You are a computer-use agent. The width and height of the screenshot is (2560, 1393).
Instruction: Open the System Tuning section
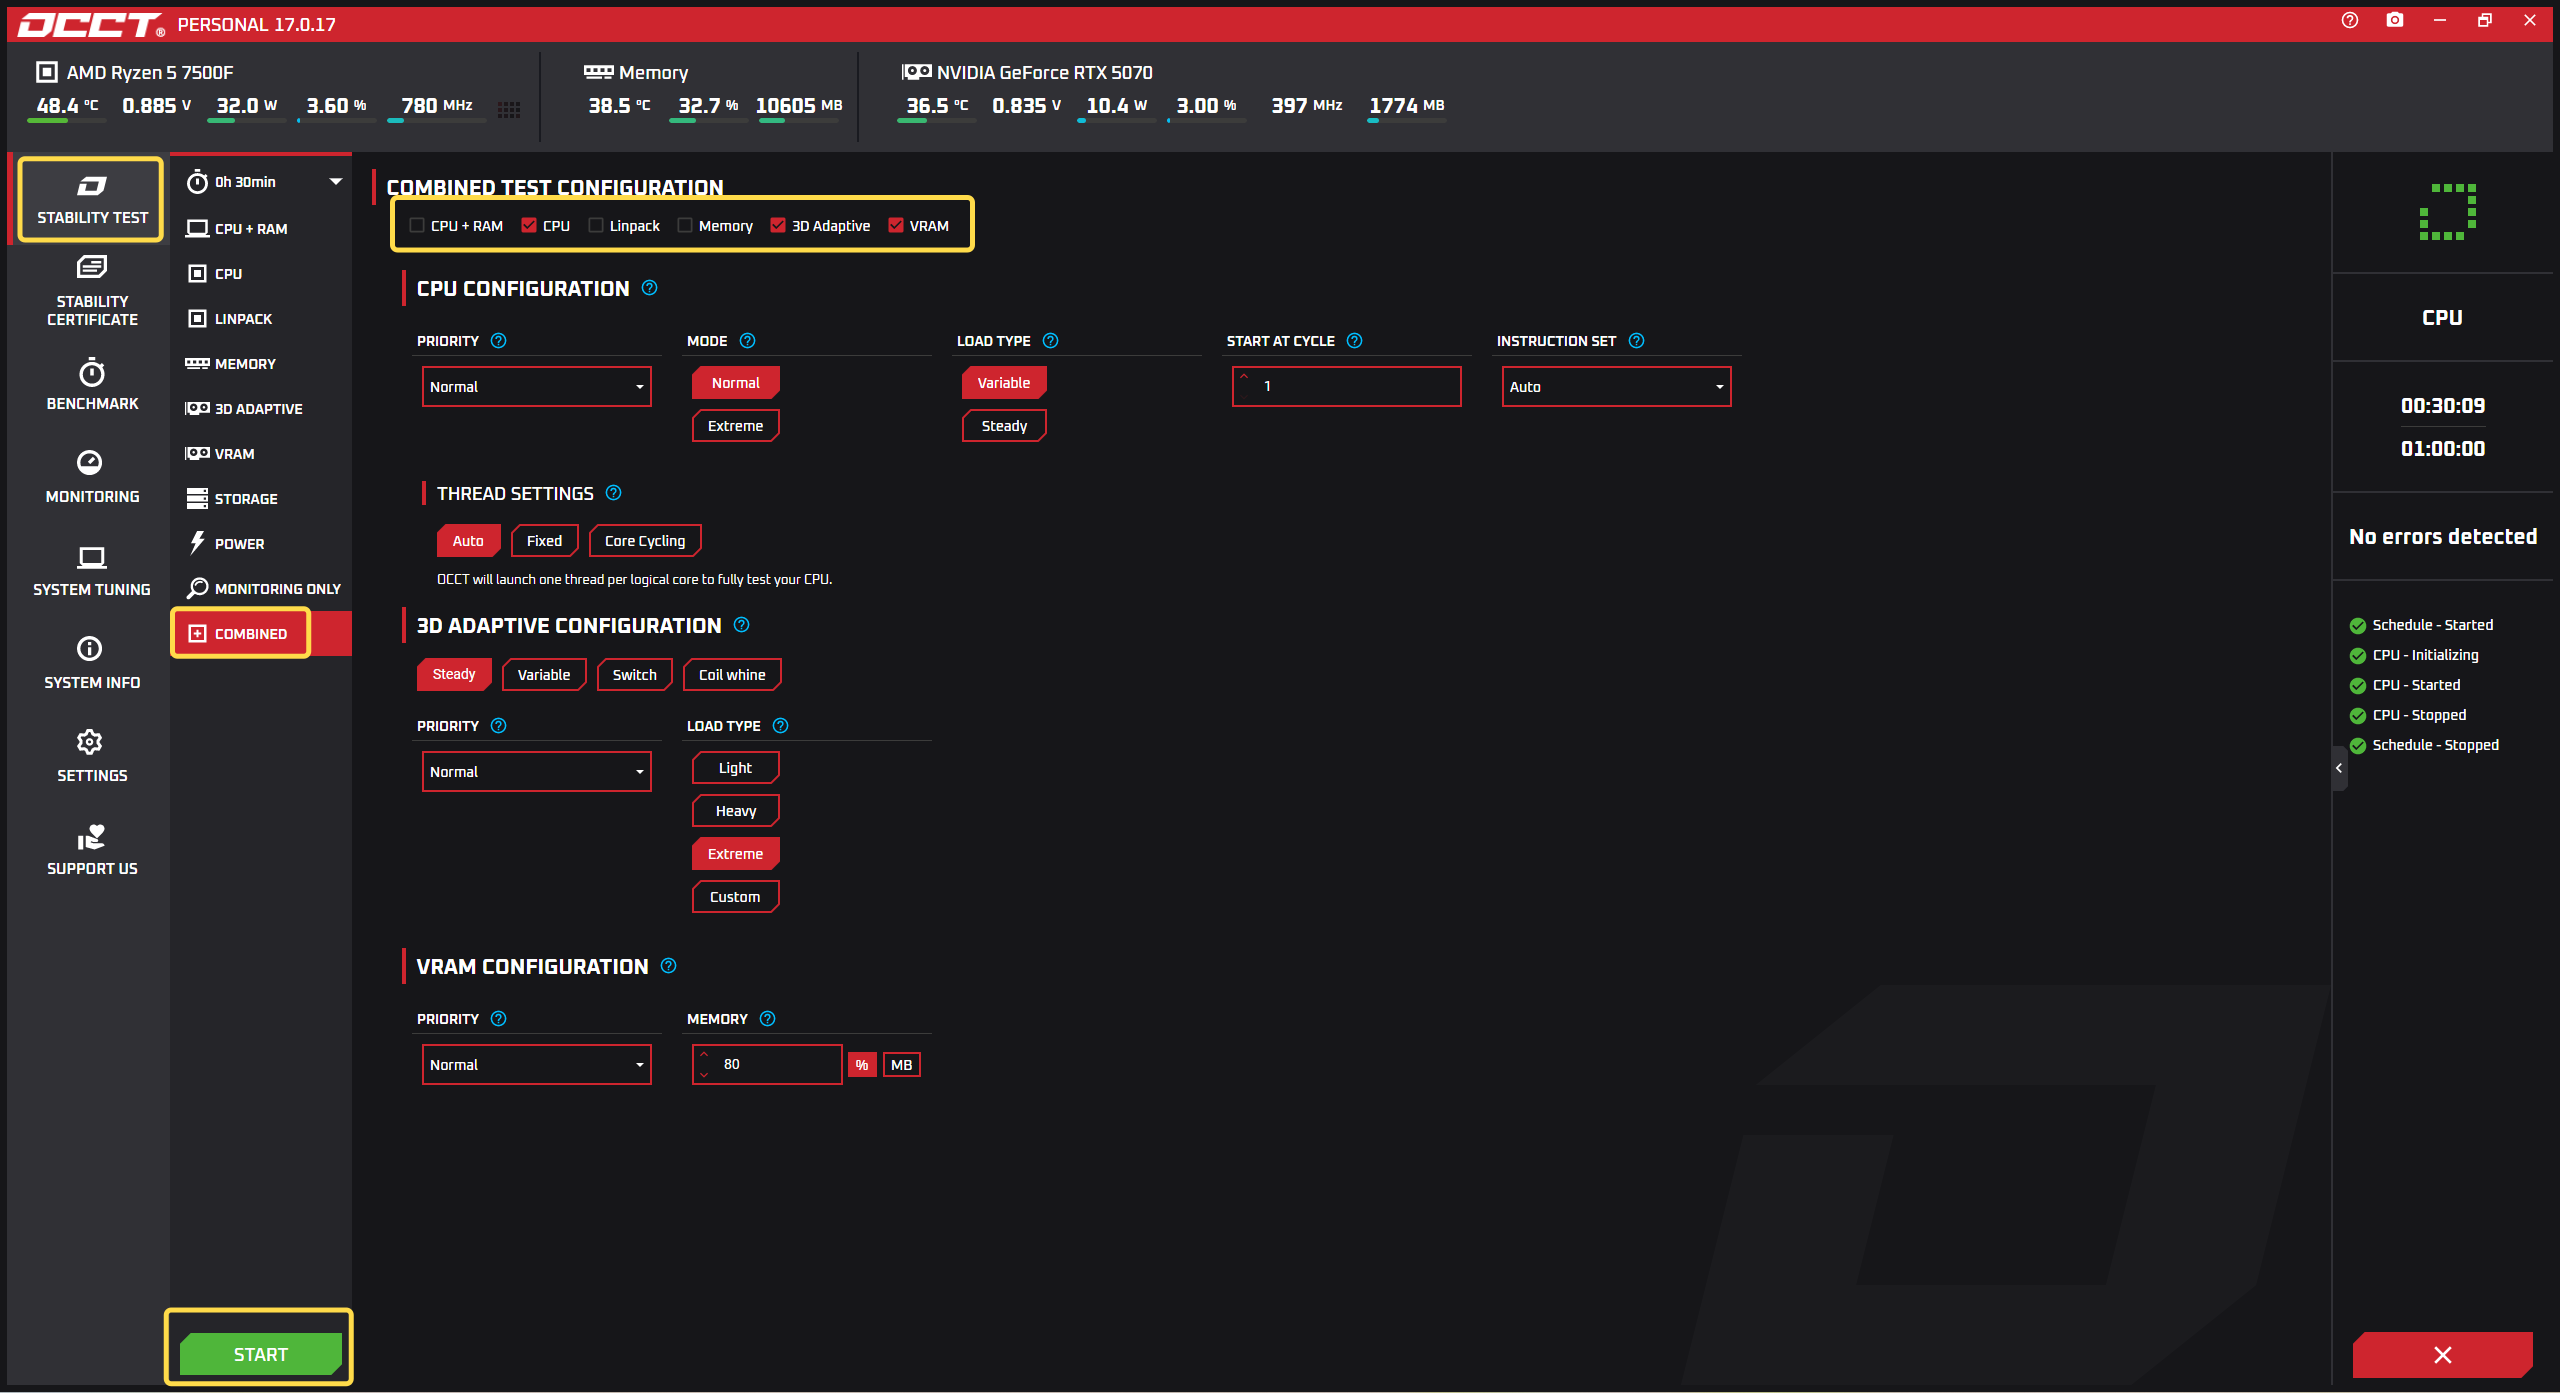click(x=91, y=571)
